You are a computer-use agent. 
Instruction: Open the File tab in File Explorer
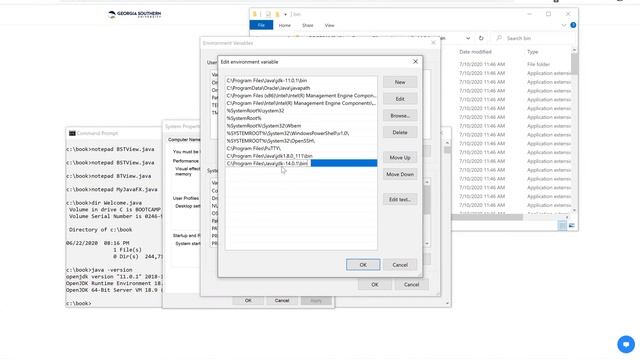[x=261, y=25]
